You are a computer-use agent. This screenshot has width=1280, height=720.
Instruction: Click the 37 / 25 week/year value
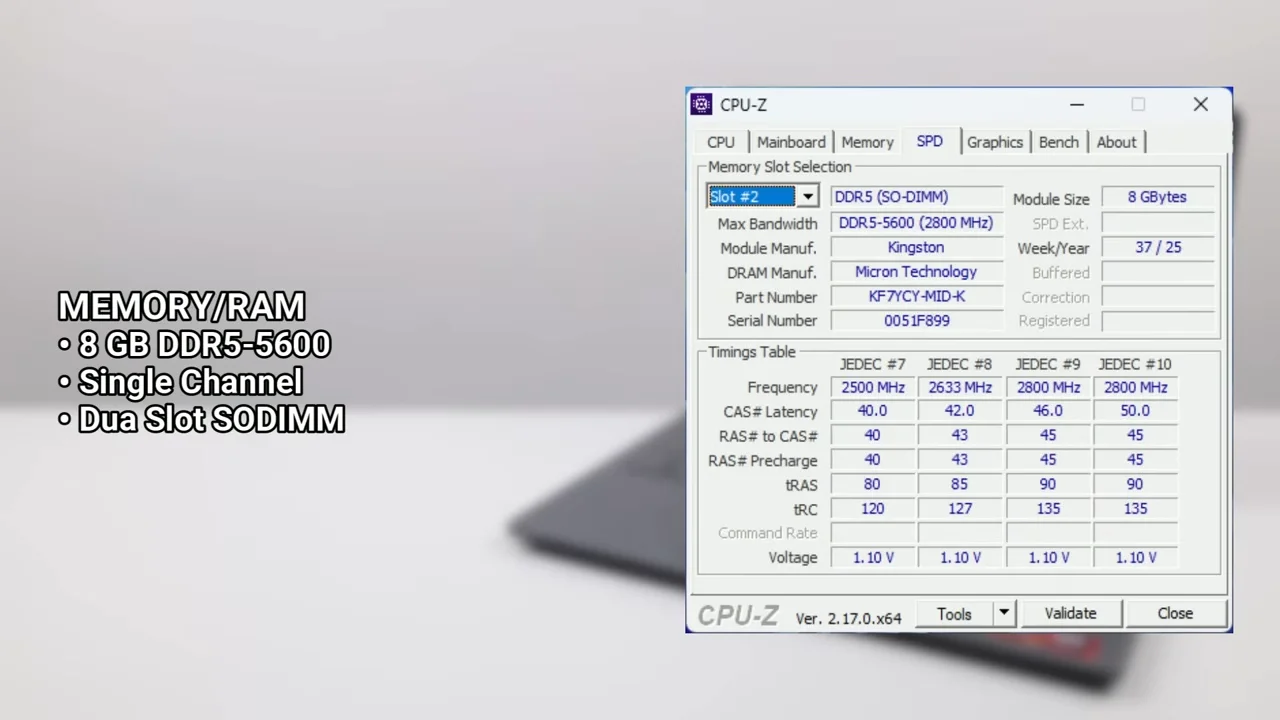[x=1157, y=247]
